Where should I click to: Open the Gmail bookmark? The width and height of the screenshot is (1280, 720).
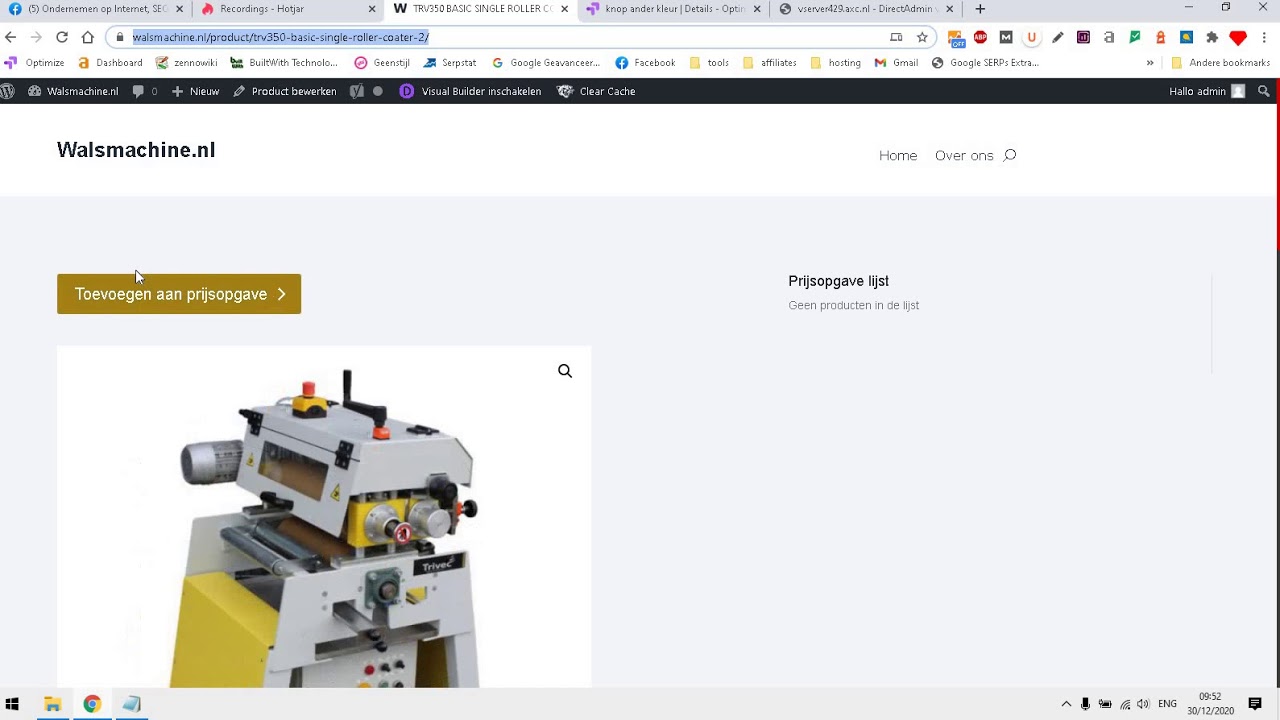[896, 62]
